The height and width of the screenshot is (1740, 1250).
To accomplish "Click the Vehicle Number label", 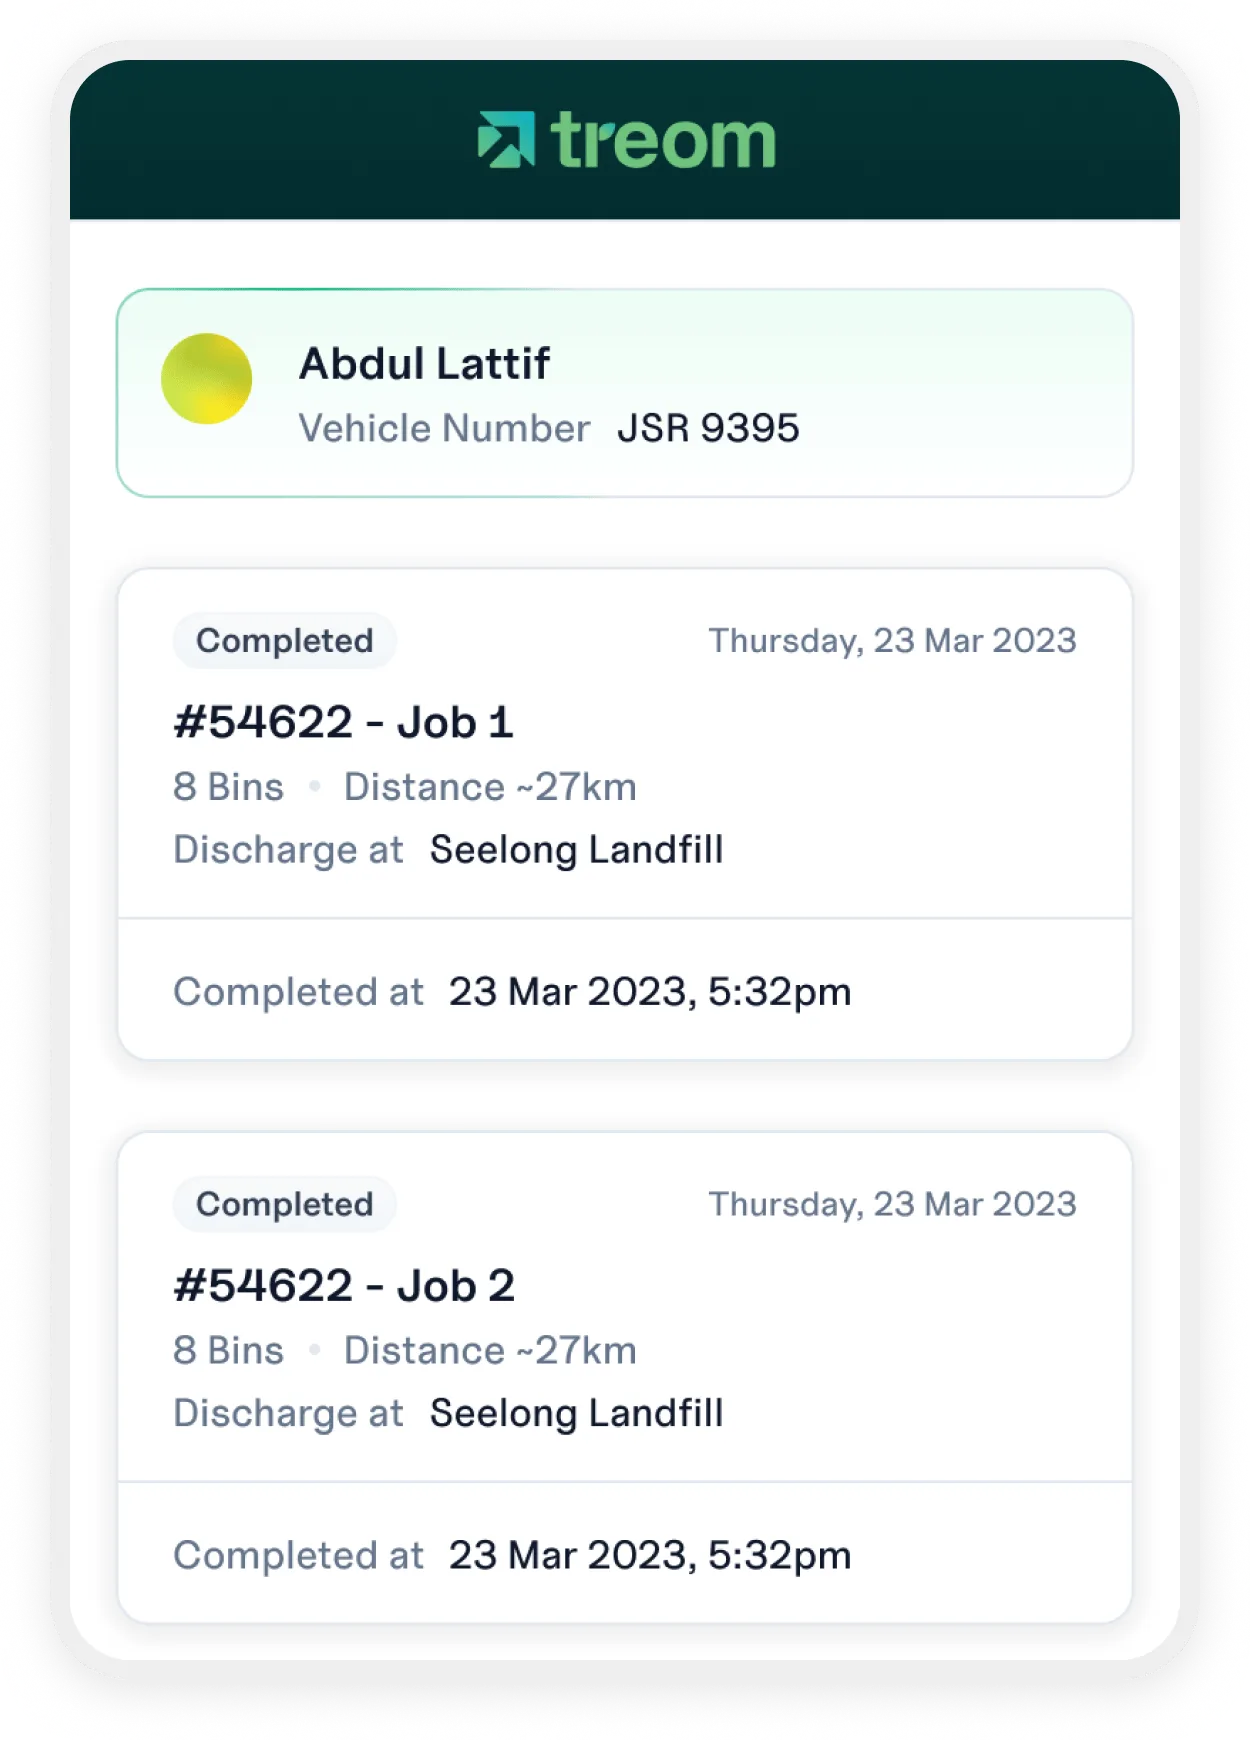I will 444,429.
